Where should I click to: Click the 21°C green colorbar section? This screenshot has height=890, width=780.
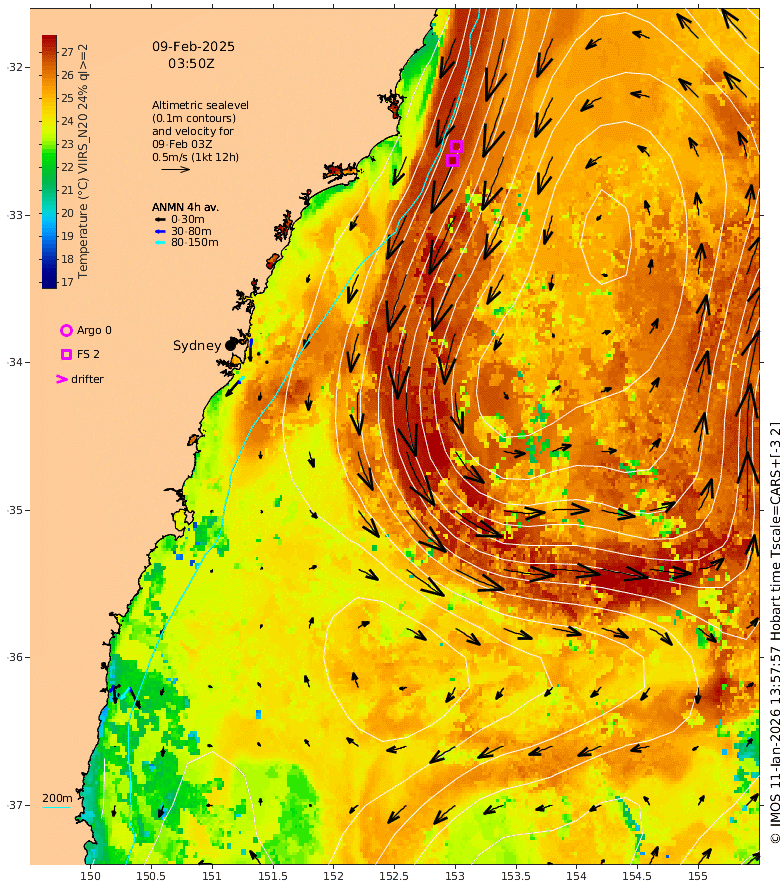pyautogui.click(x=49, y=190)
